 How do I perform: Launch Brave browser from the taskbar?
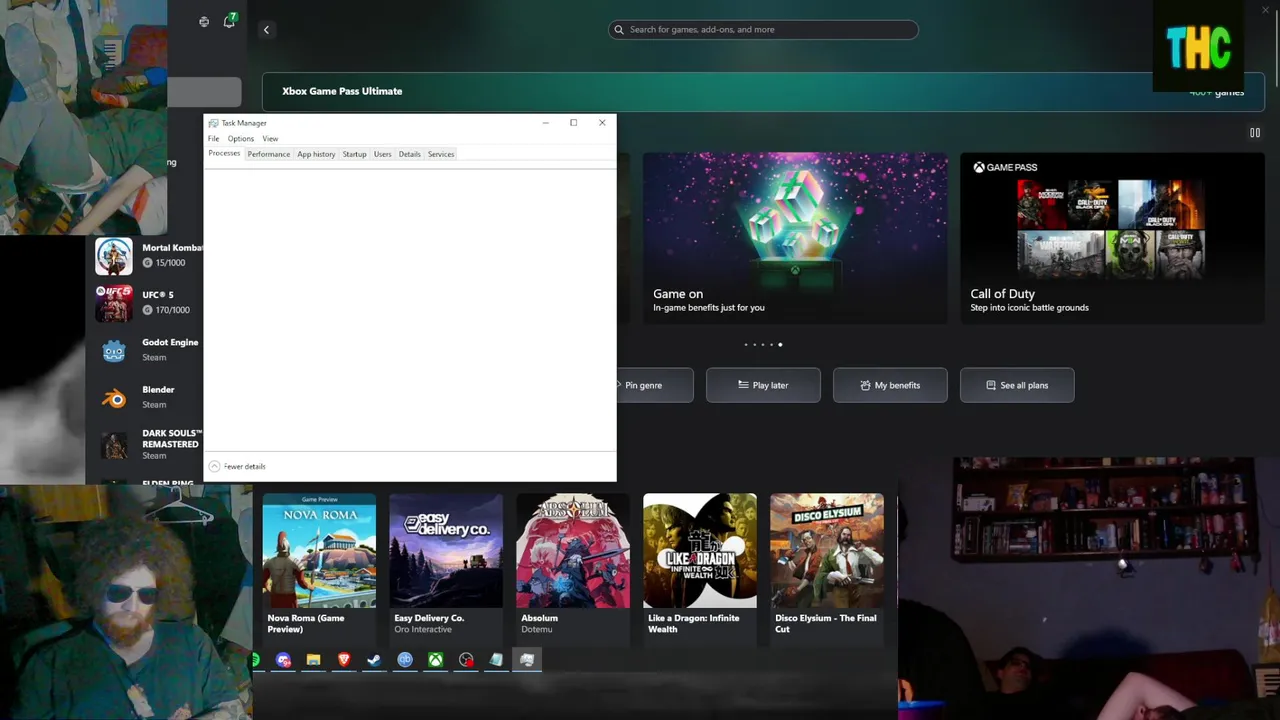coord(344,660)
